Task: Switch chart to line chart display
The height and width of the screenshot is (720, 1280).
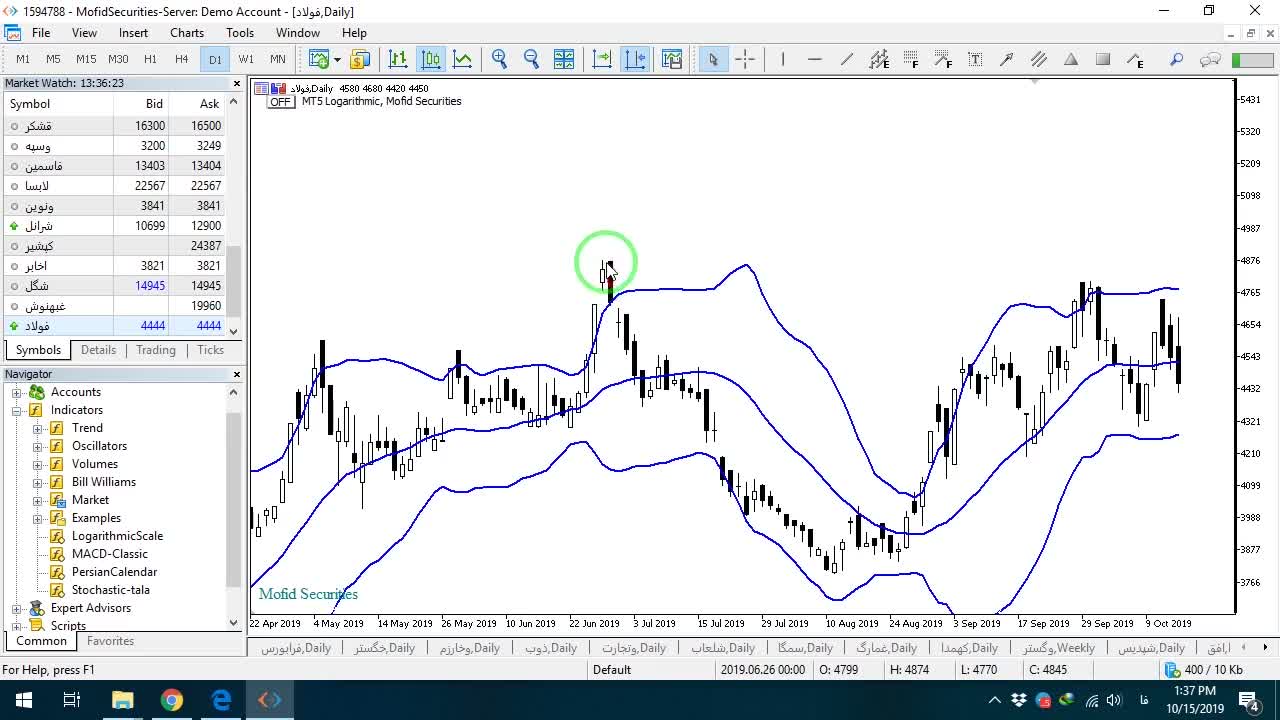Action: coord(463,59)
